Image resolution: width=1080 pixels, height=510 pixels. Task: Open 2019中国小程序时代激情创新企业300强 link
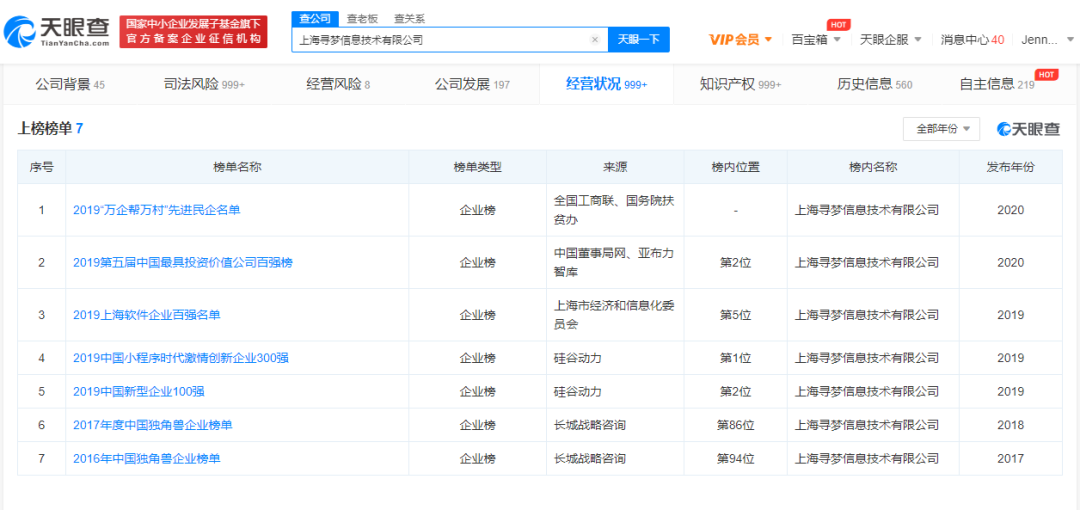tap(180, 358)
